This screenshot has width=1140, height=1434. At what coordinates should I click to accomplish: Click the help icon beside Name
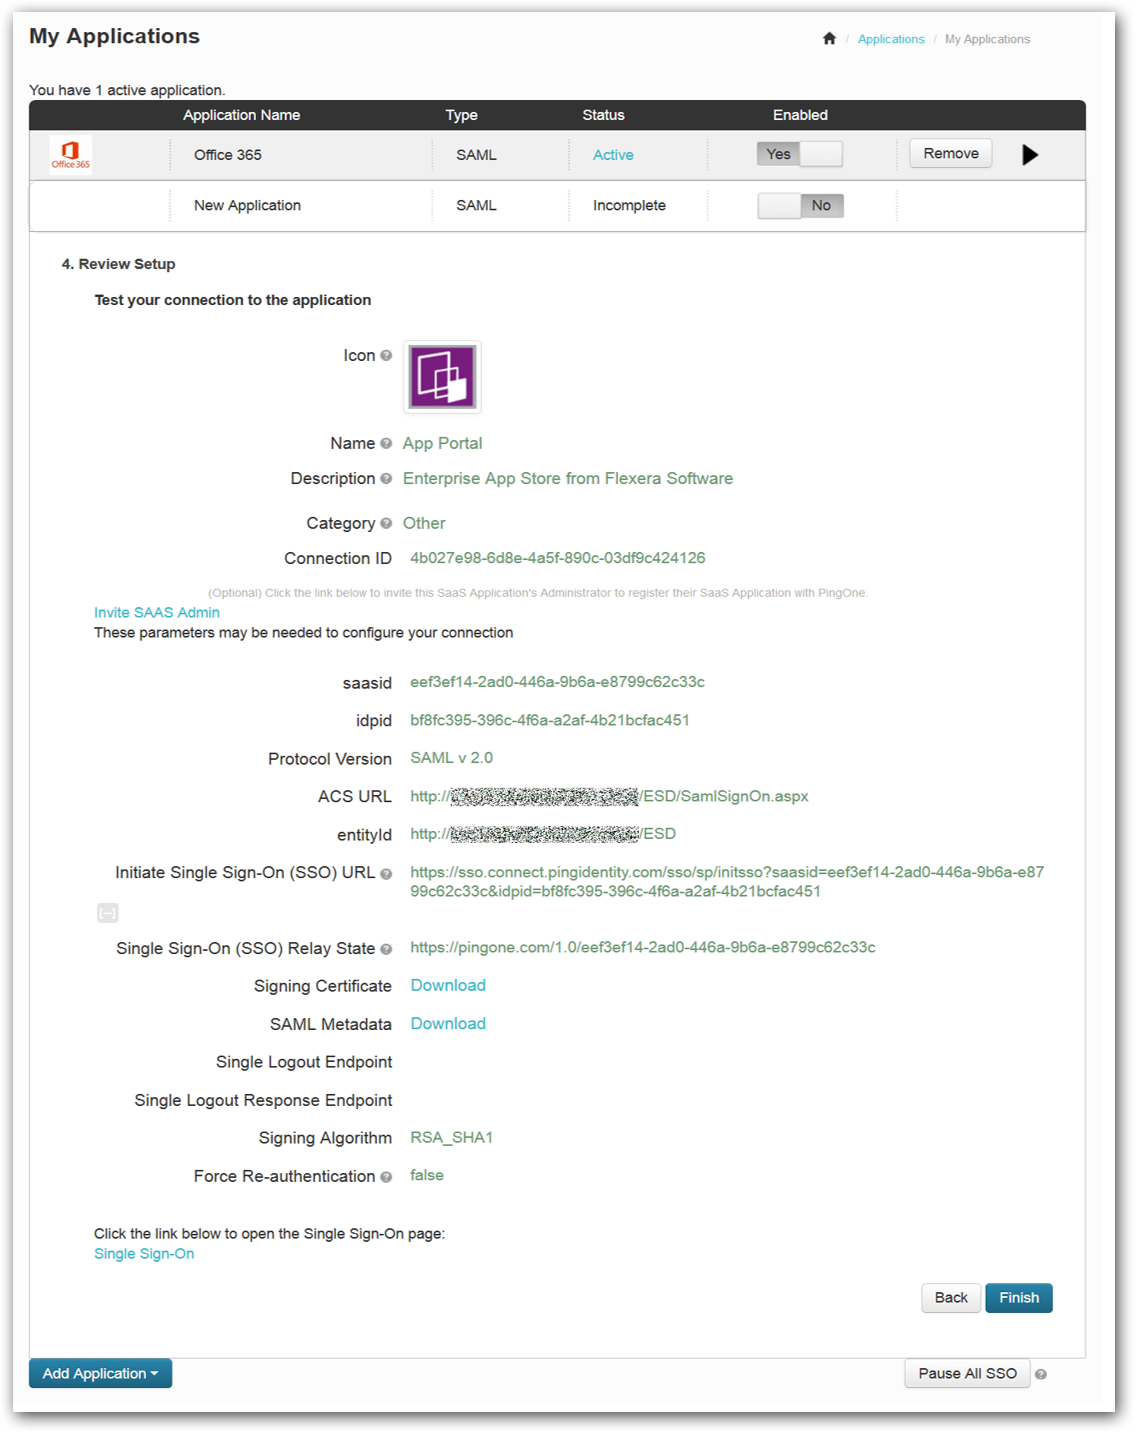(x=386, y=444)
